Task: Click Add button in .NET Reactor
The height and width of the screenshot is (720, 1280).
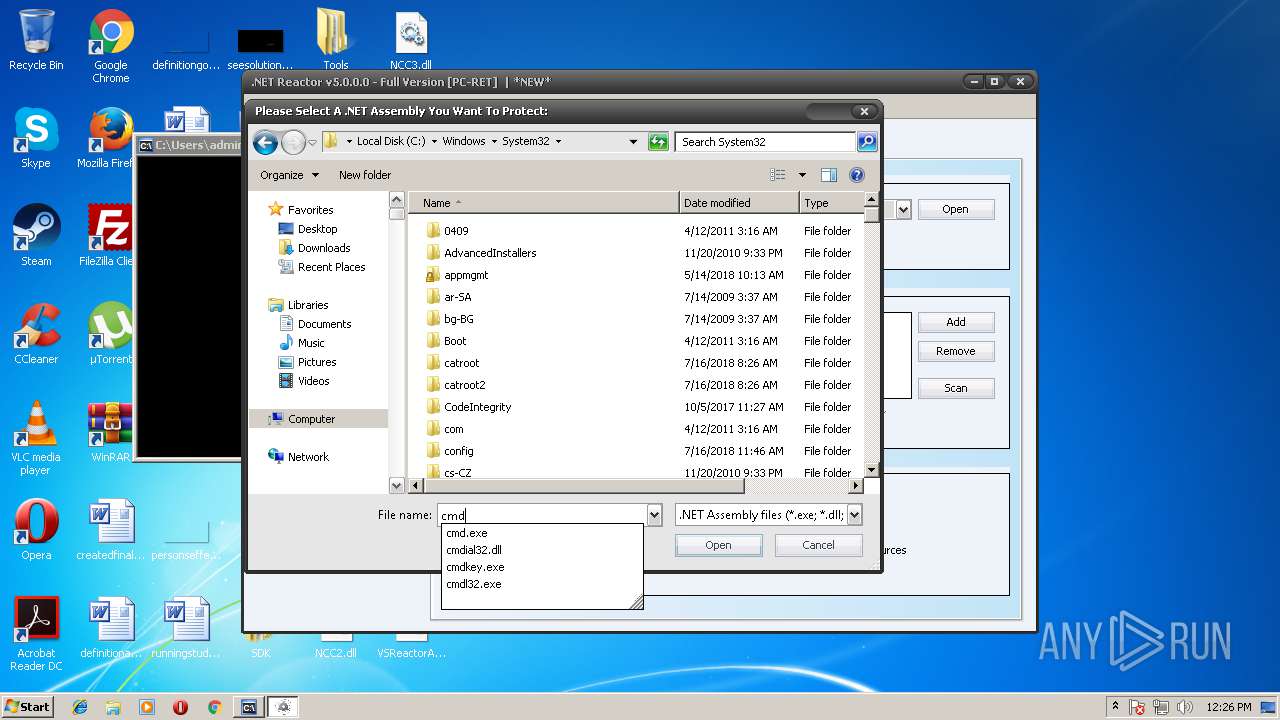Action: click(x=956, y=322)
